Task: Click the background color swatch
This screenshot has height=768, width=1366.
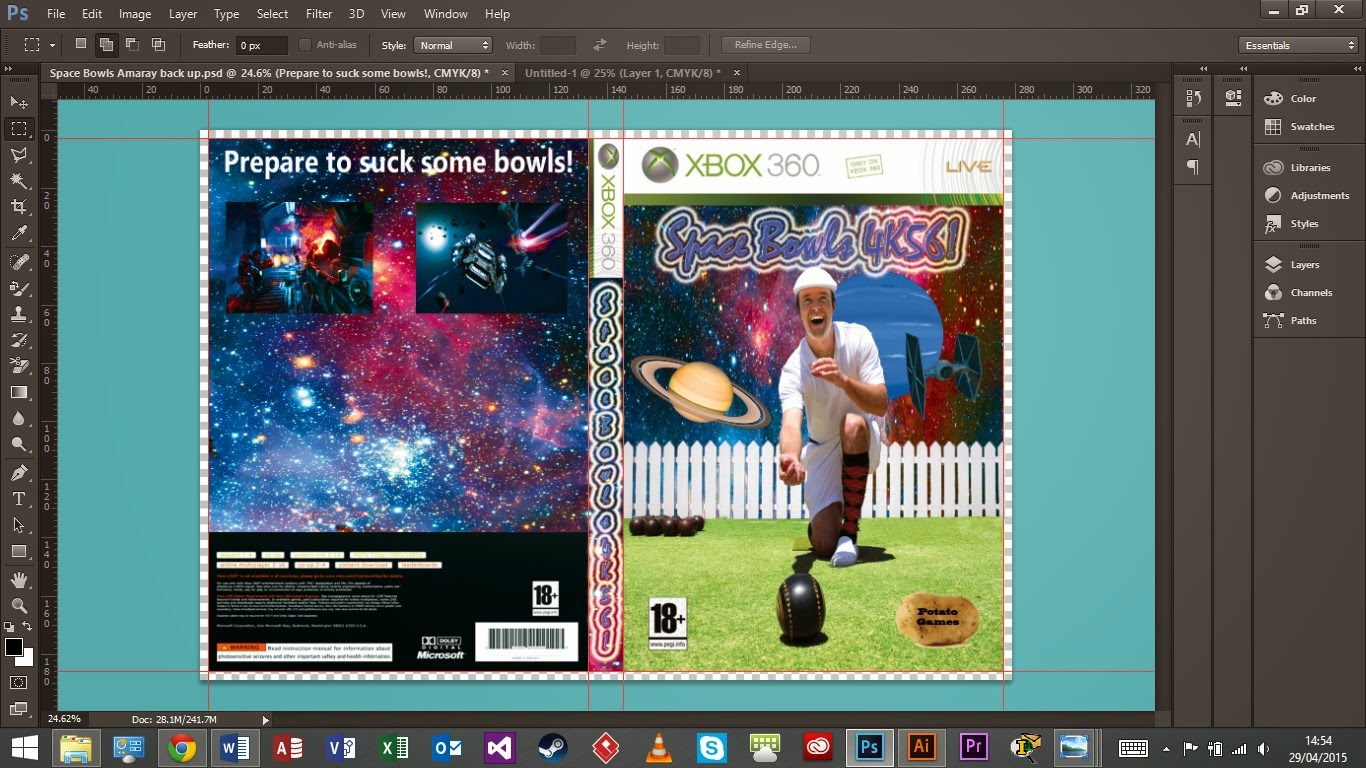Action: point(28,659)
